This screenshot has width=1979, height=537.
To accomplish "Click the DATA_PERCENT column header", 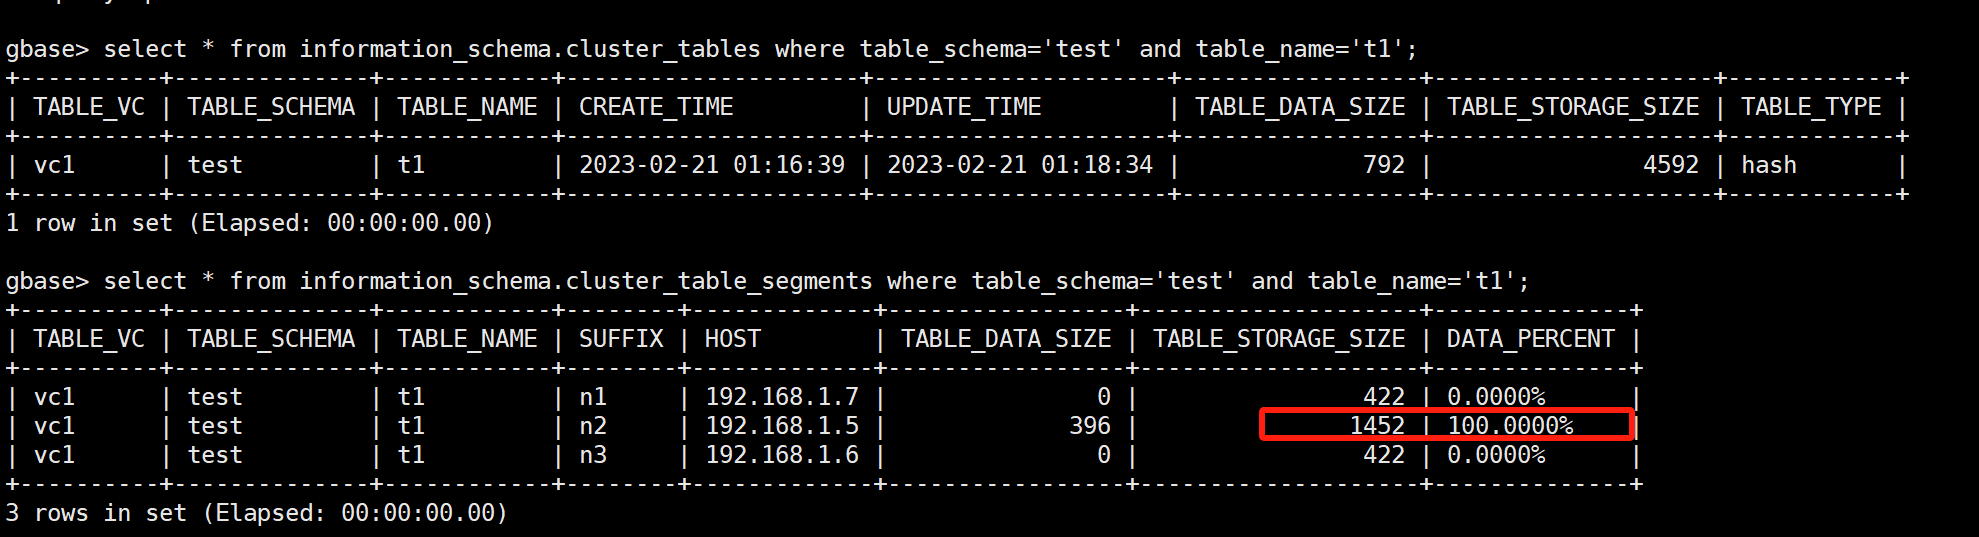I will point(1531,339).
